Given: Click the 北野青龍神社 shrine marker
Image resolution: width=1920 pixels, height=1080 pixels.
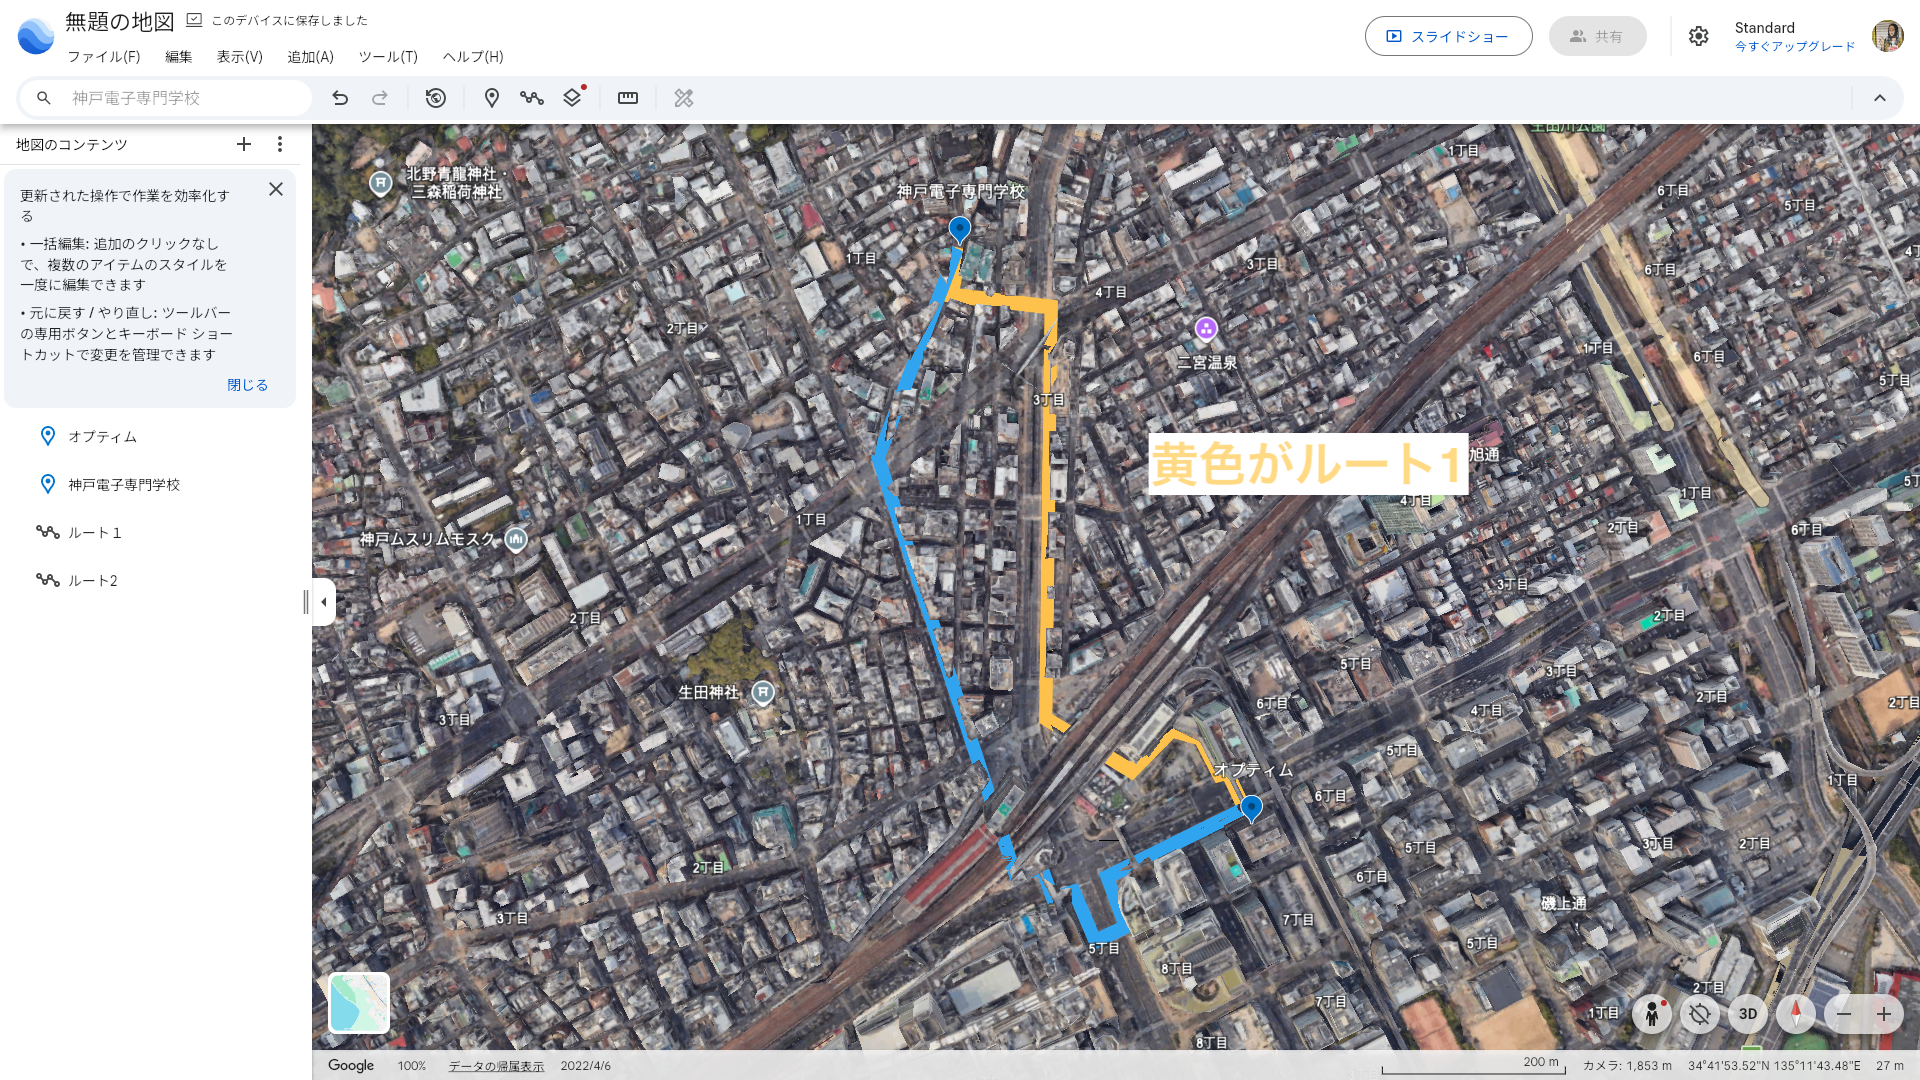Looking at the screenshot, I should point(380,183).
